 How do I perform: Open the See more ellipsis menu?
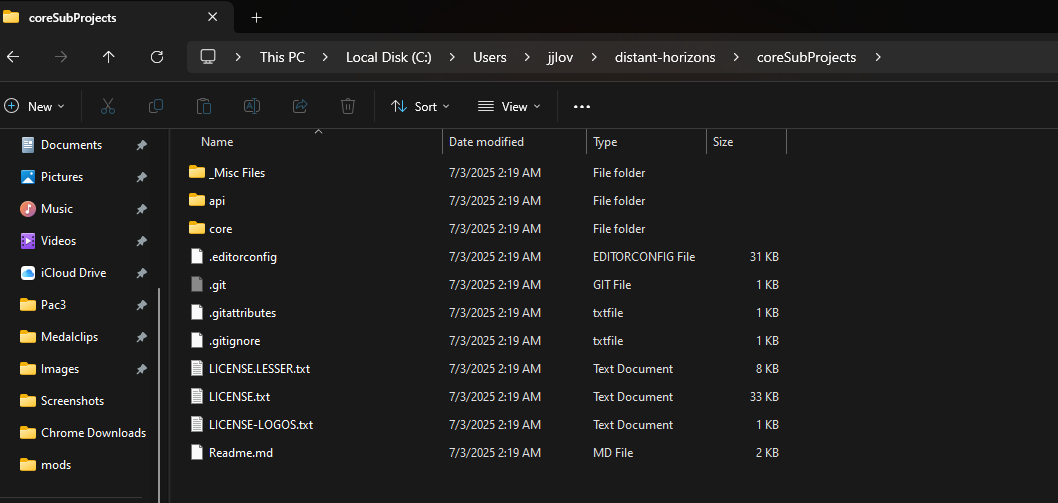pyautogui.click(x=582, y=106)
